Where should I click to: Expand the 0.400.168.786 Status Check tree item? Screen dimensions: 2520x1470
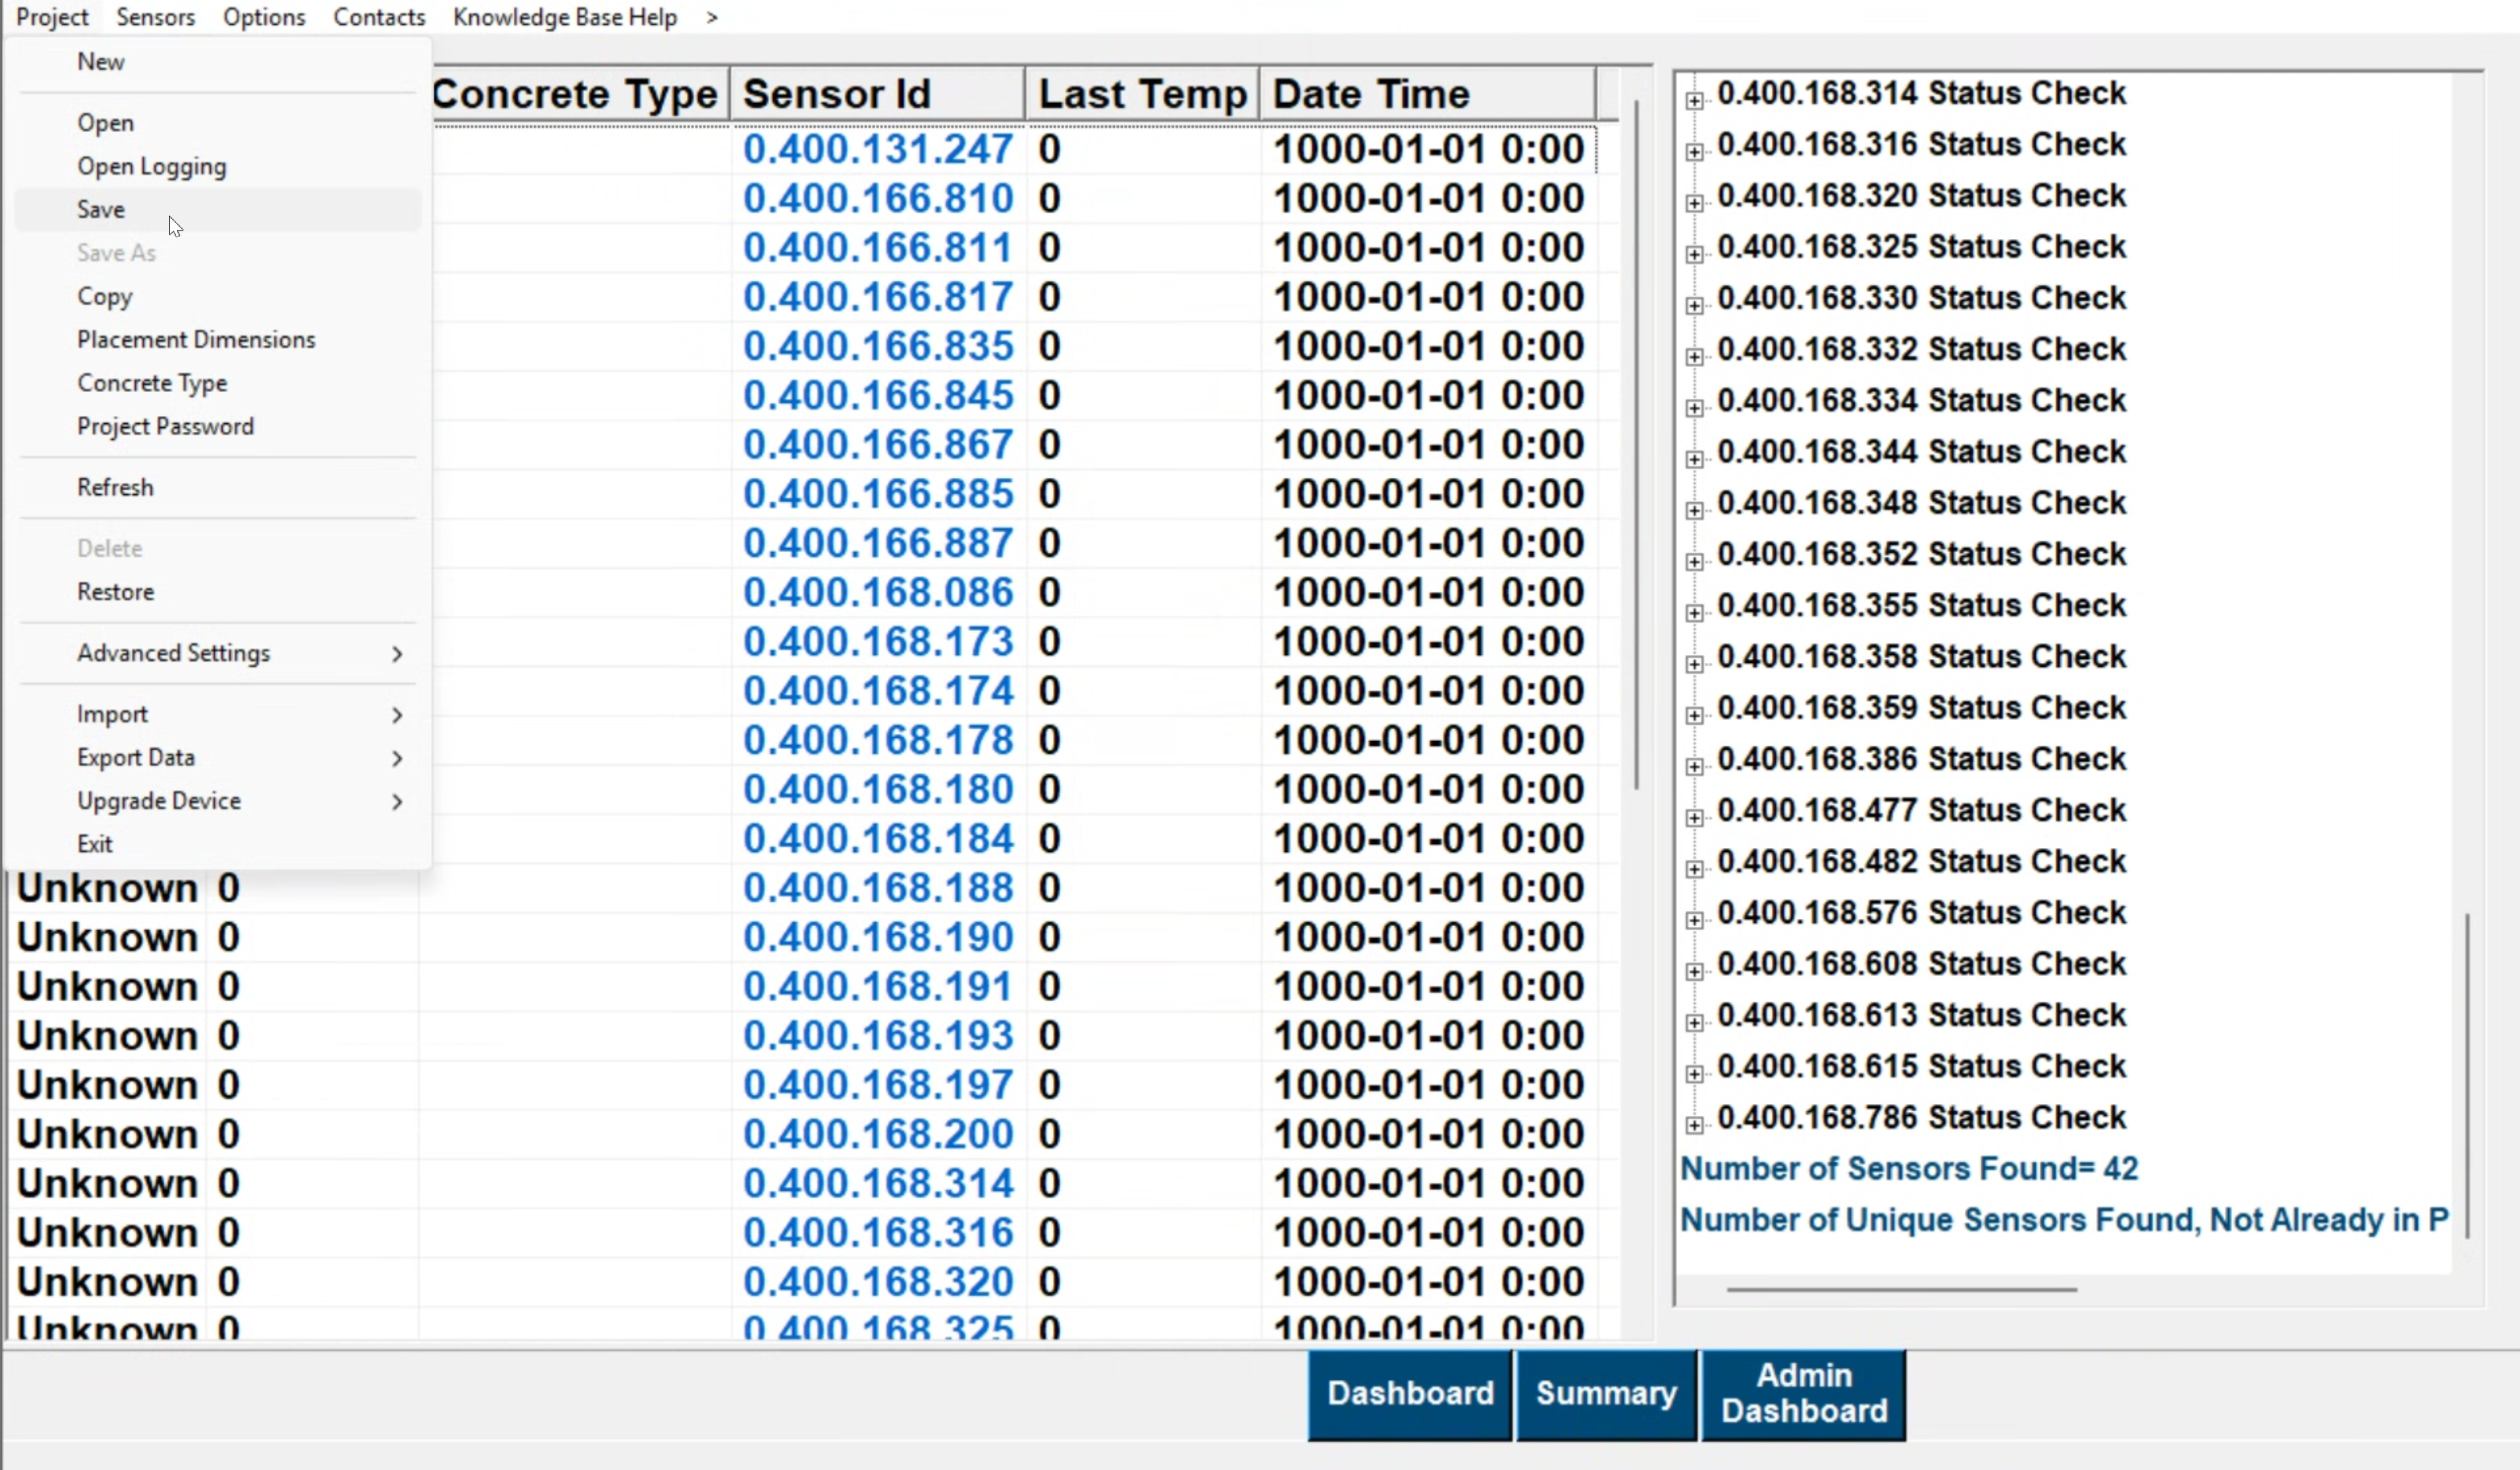(x=1694, y=1125)
